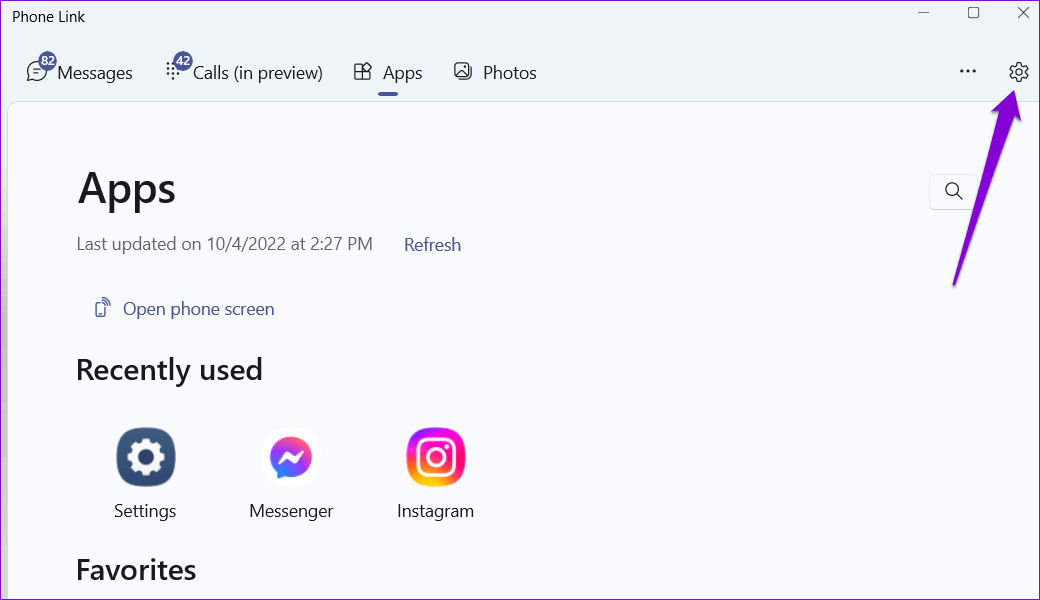Click the Instagram app label
This screenshot has width=1040, height=600.
pos(436,511)
